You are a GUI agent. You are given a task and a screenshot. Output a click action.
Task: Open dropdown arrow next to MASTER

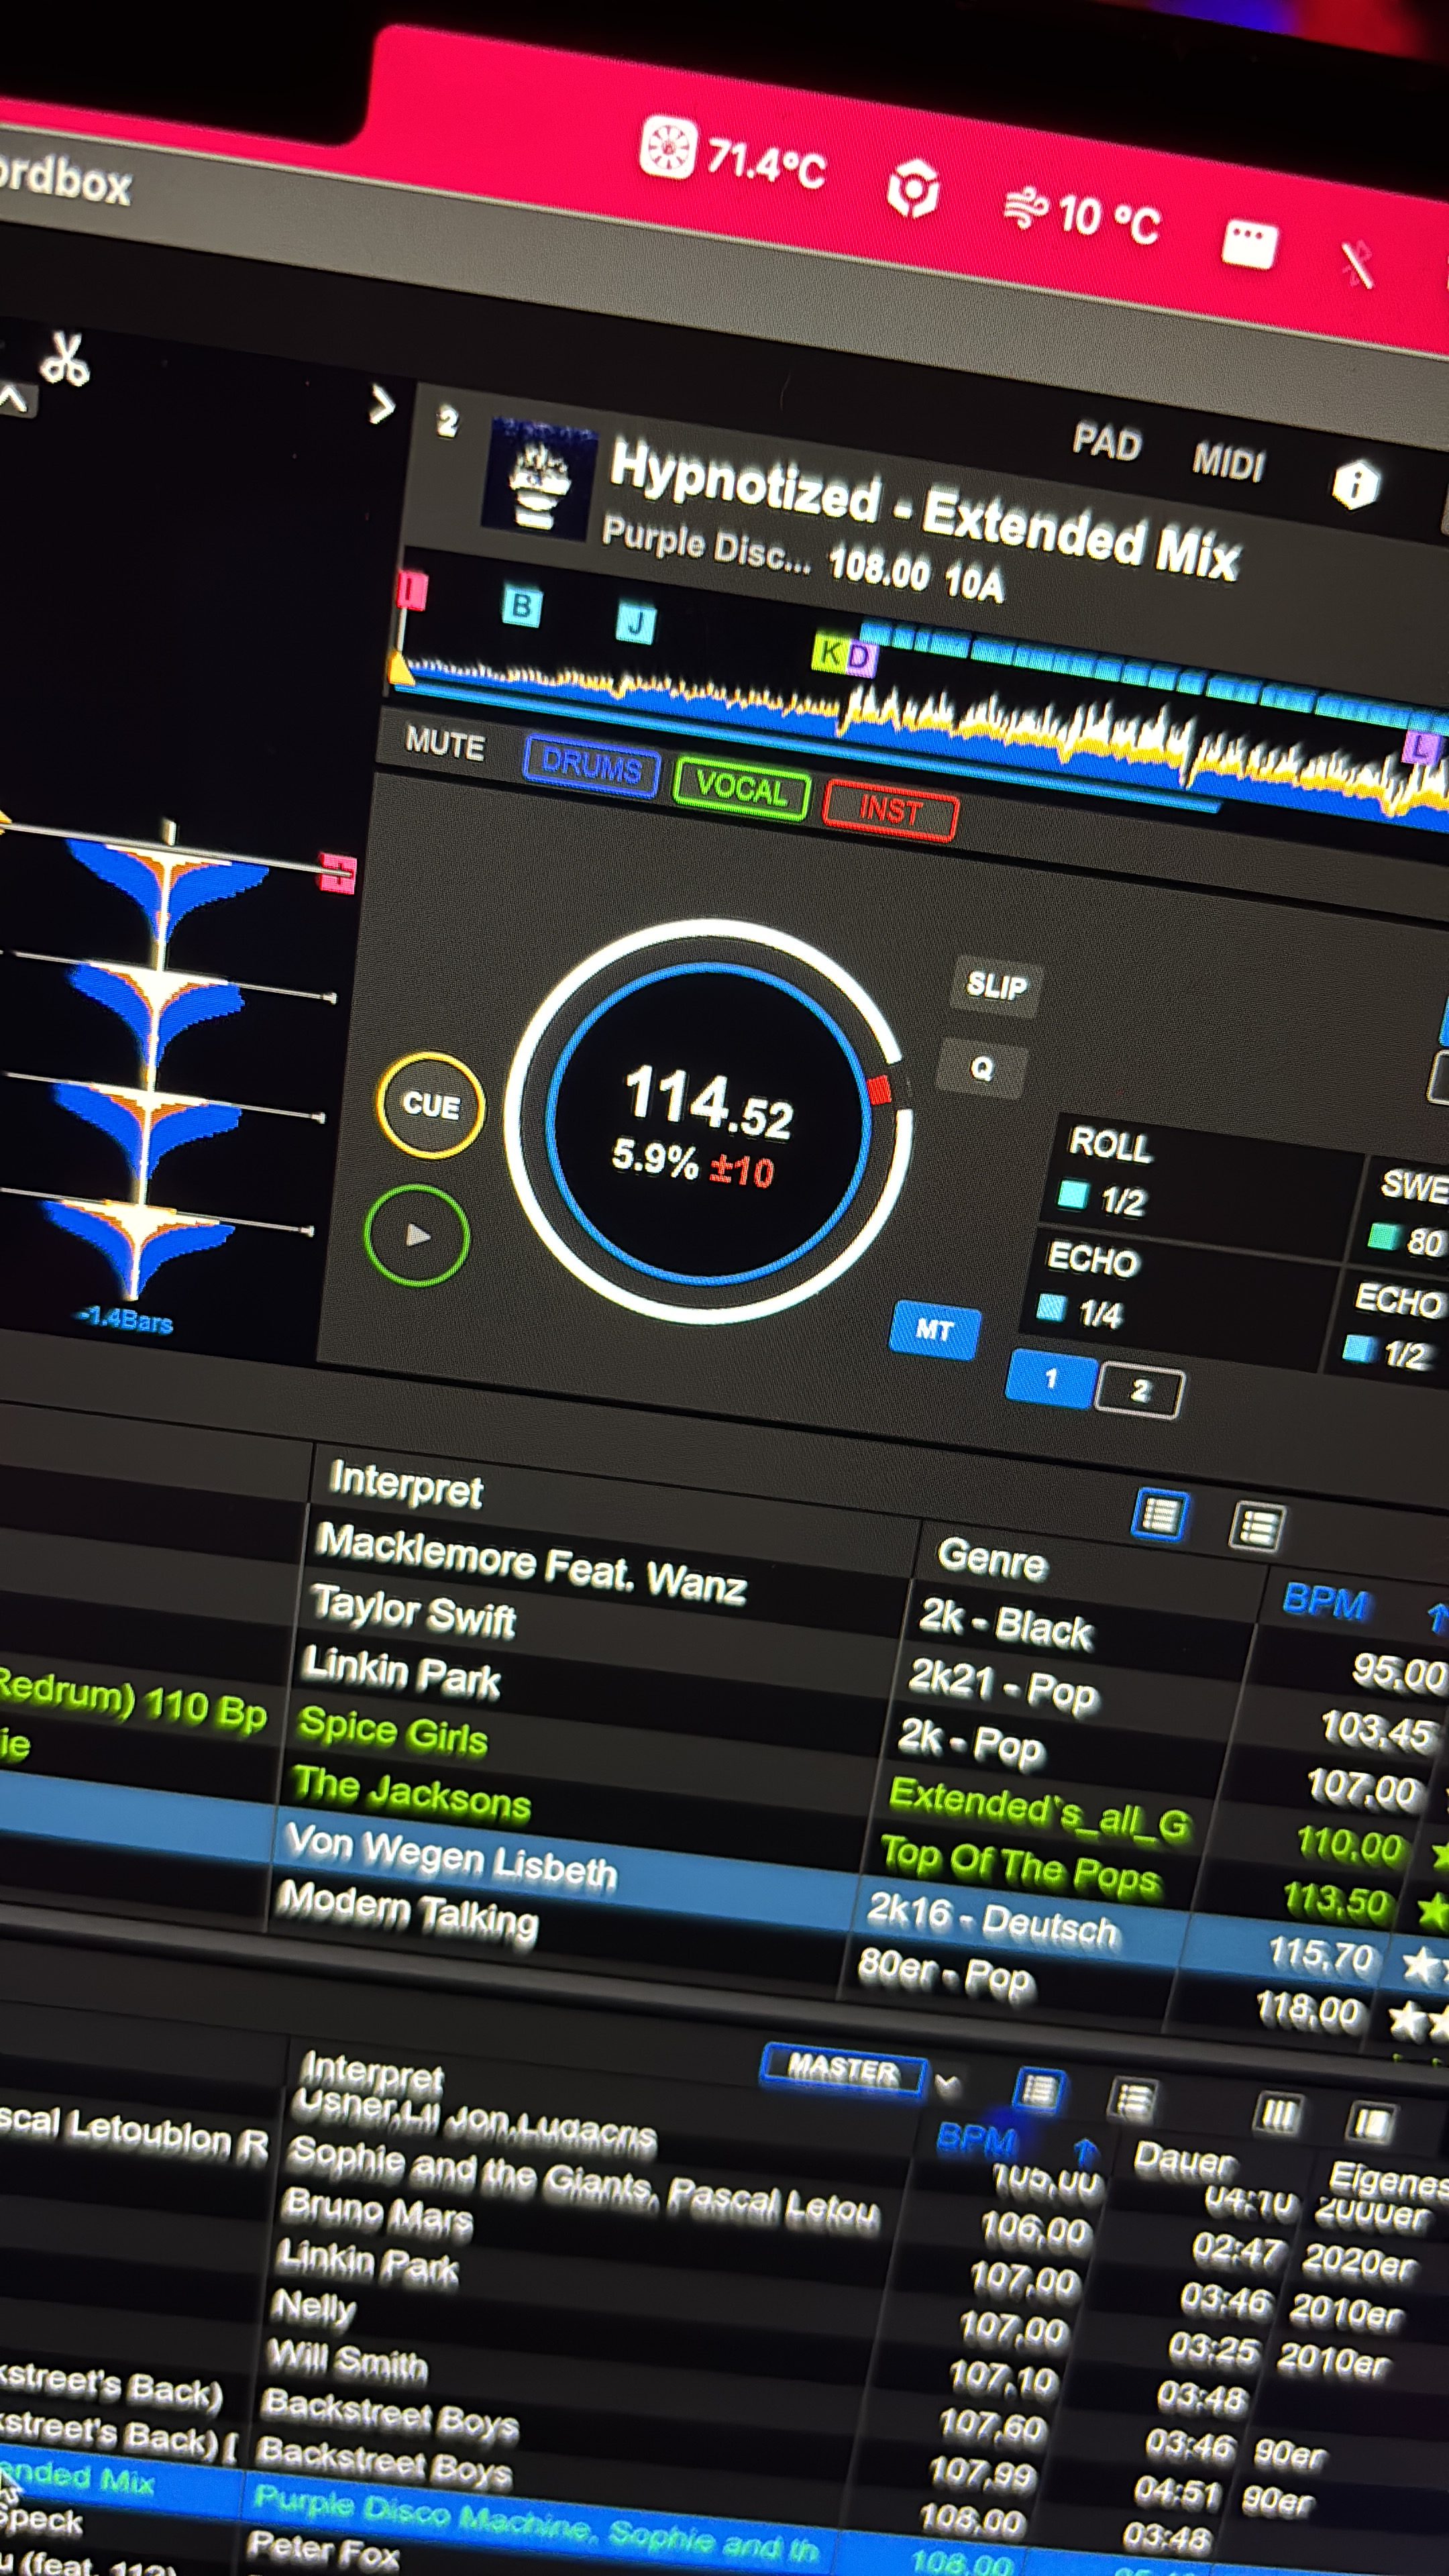tap(947, 2084)
